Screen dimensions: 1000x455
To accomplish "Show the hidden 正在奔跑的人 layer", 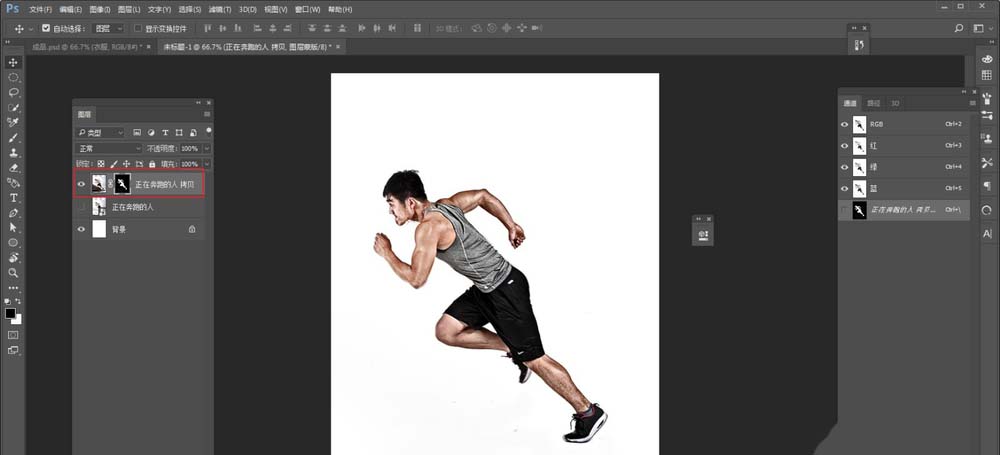I will pos(81,207).
